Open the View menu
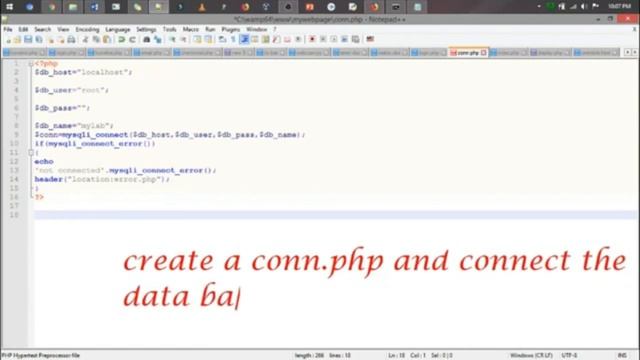The image size is (640, 360). [63, 29]
